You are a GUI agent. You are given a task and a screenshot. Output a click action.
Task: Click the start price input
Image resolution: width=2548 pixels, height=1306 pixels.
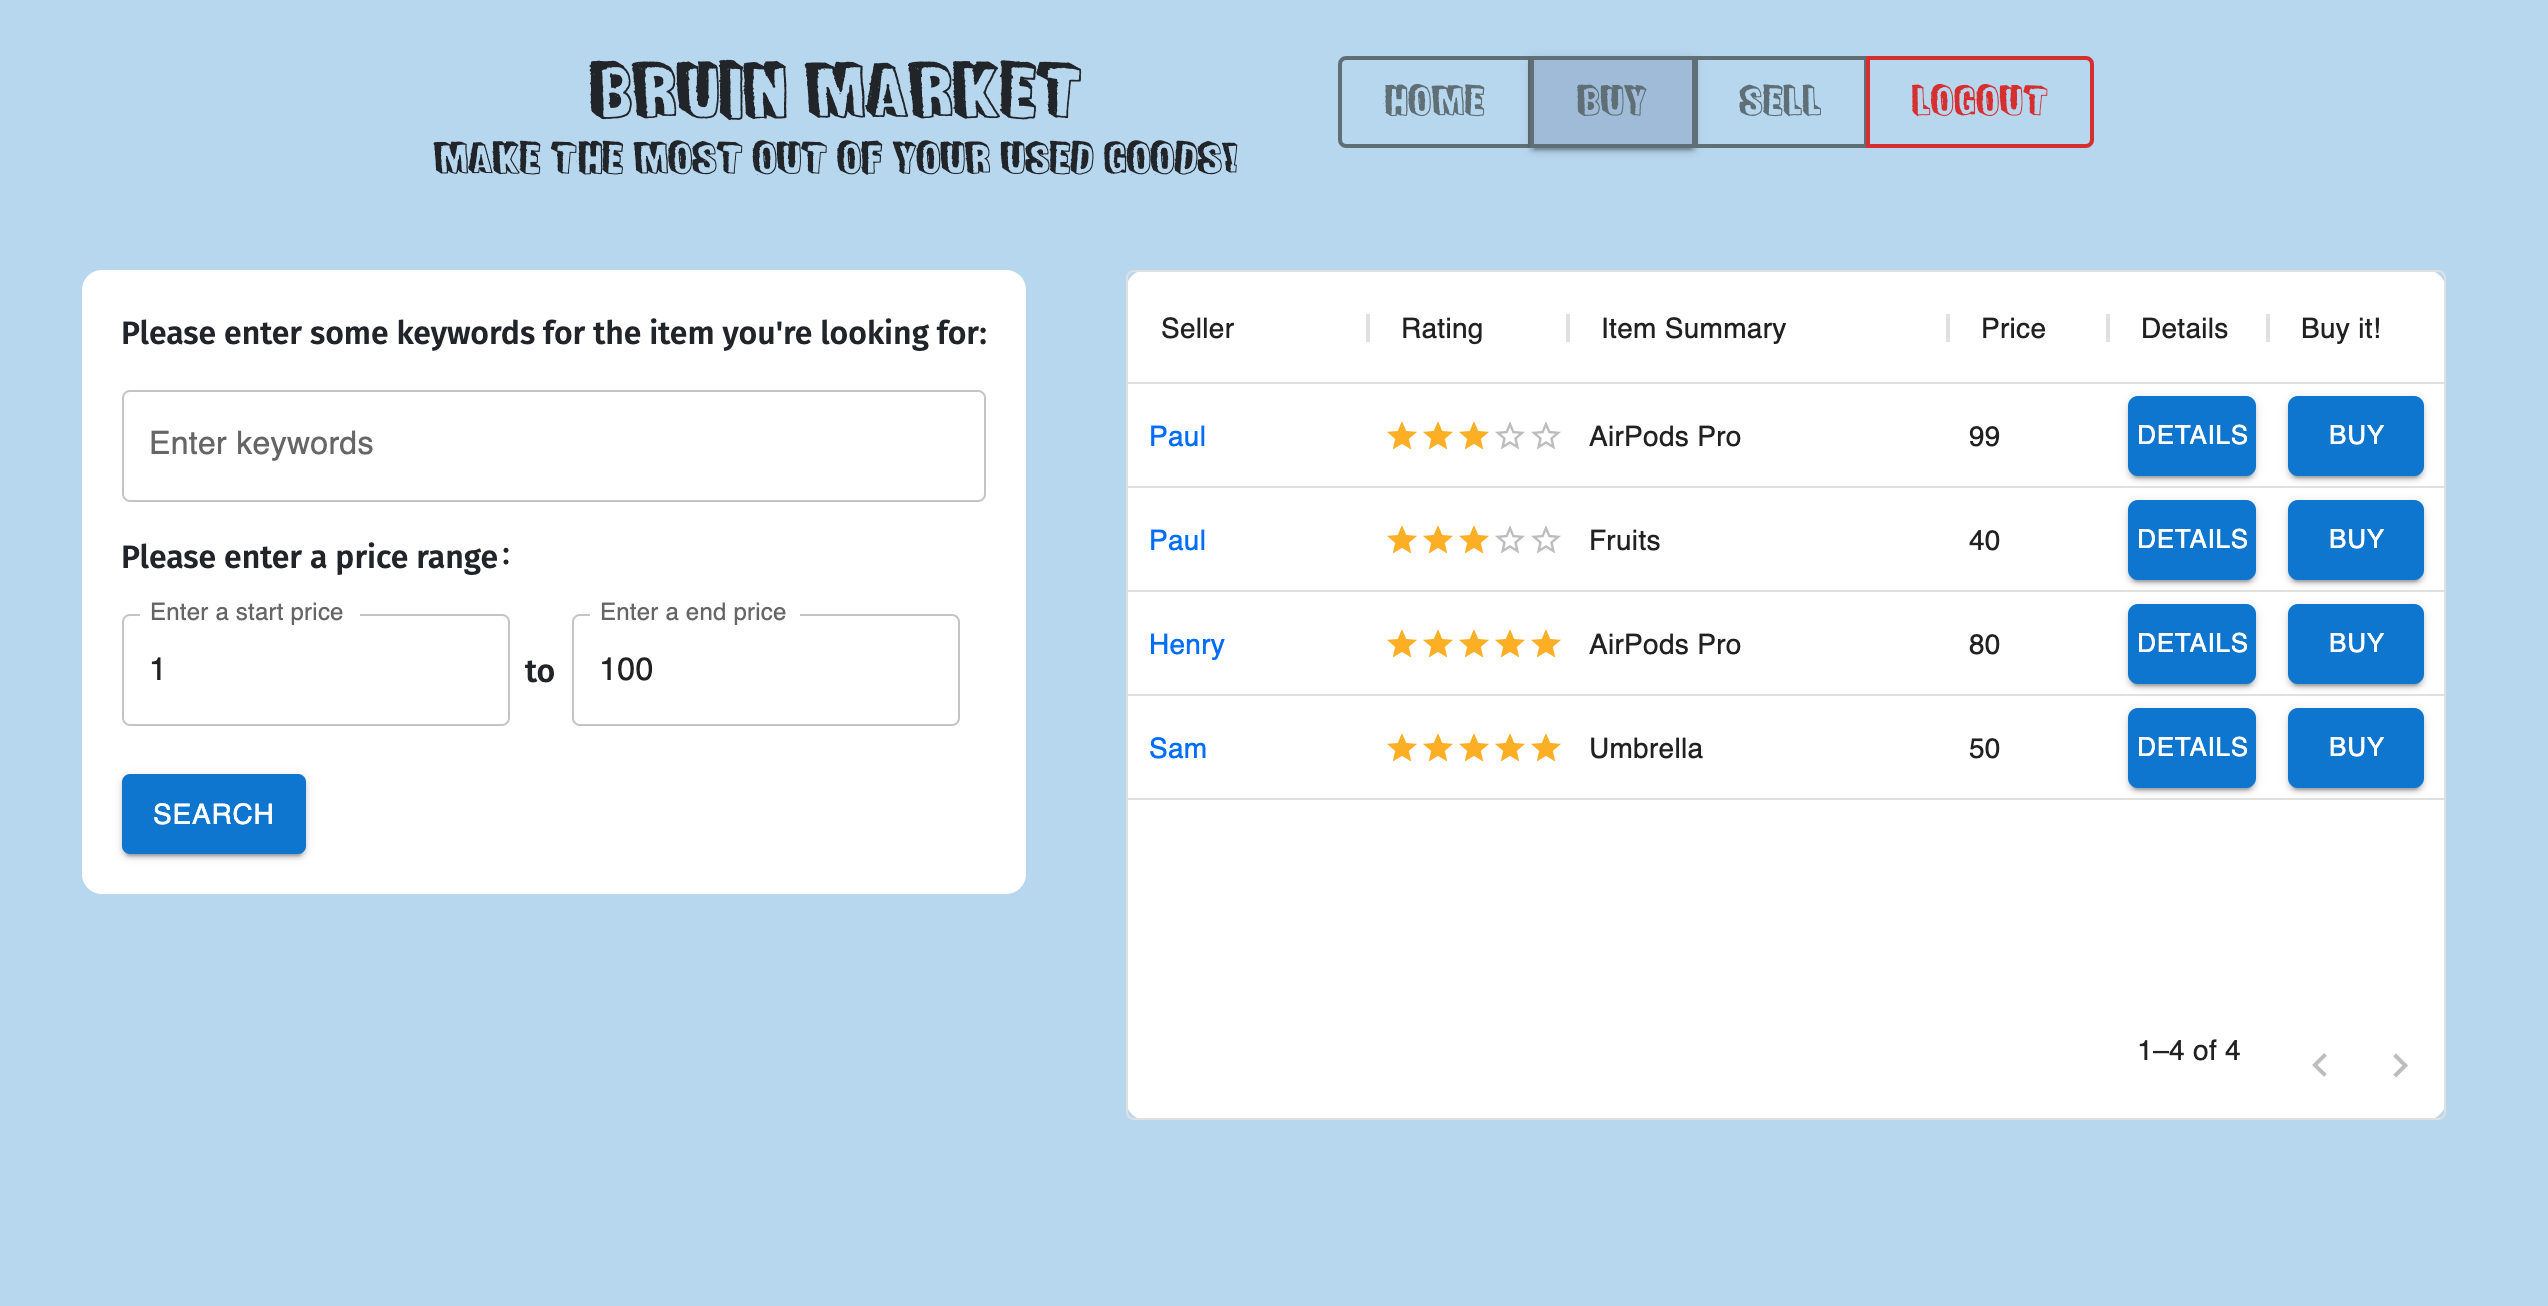pos(315,669)
